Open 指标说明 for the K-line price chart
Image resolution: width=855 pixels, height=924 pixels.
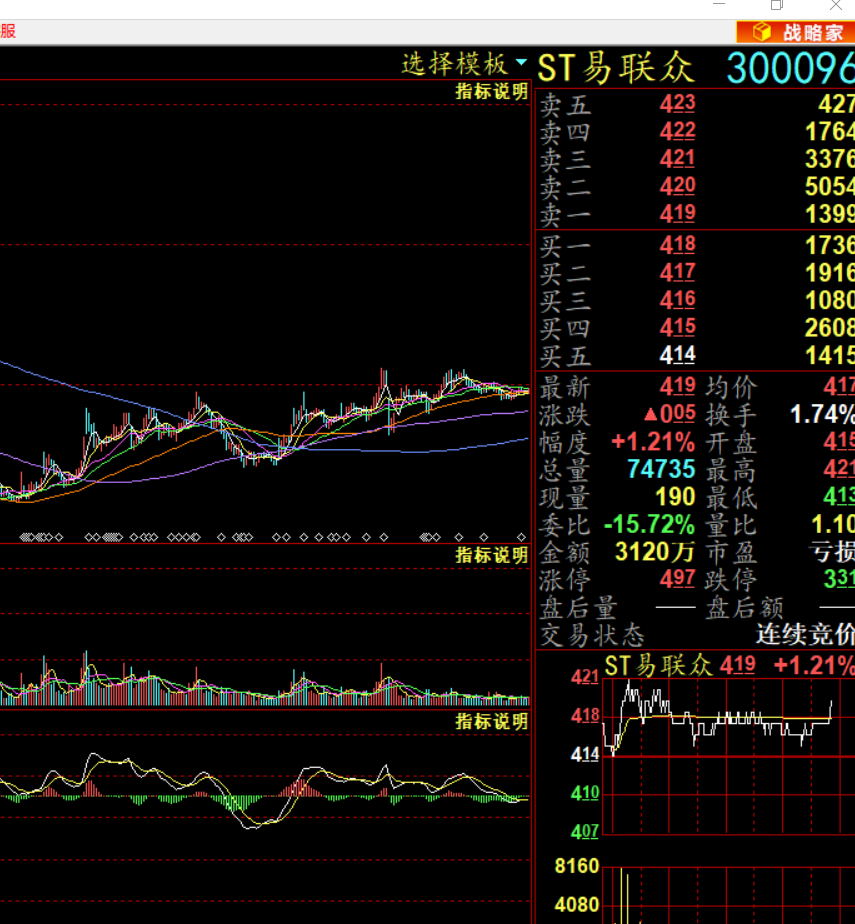coord(491,91)
